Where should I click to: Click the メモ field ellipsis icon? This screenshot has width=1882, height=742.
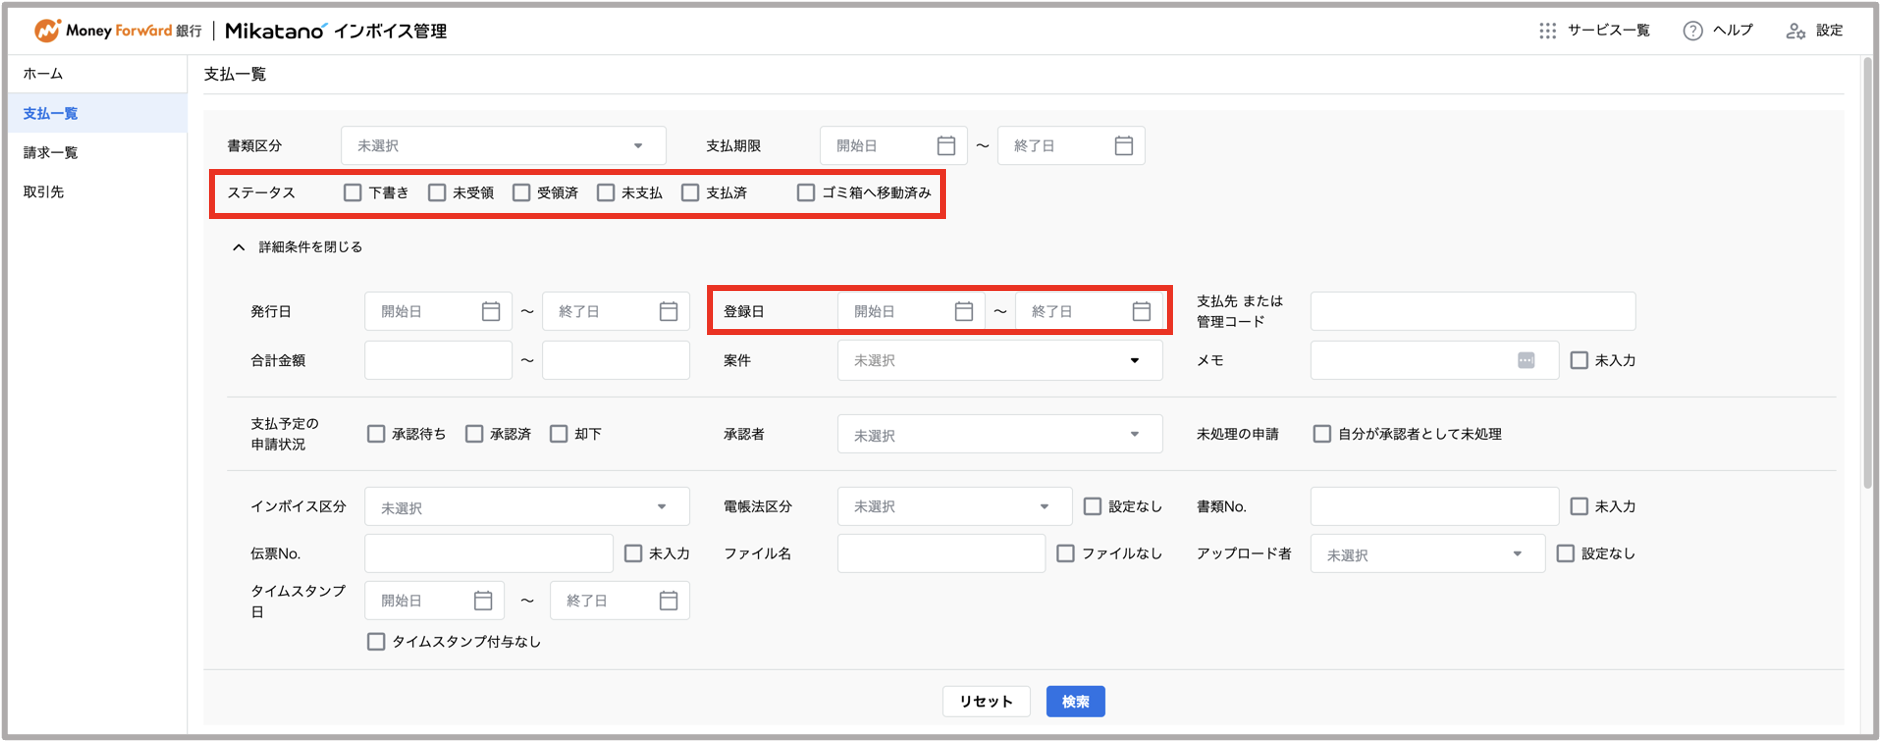tap(1526, 361)
